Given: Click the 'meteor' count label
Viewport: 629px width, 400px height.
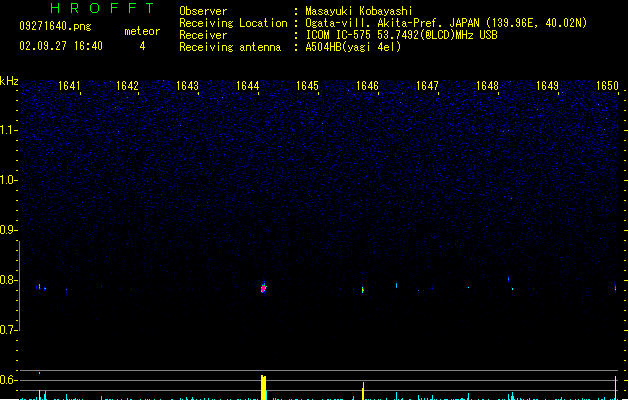Looking at the screenshot, I should pyautogui.click(x=142, y=31).
